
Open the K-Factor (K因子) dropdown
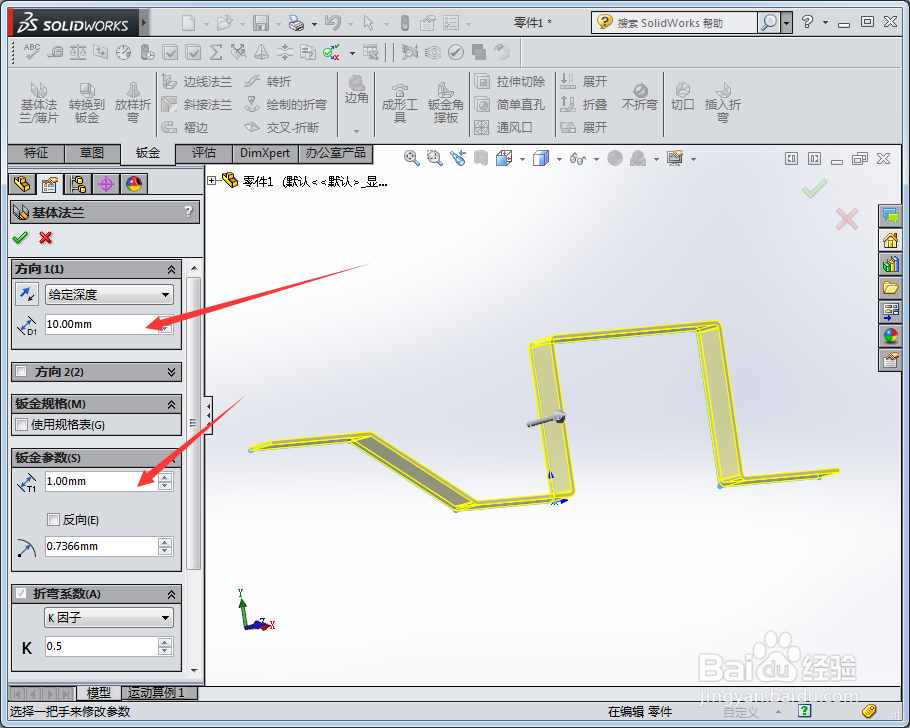109,617
